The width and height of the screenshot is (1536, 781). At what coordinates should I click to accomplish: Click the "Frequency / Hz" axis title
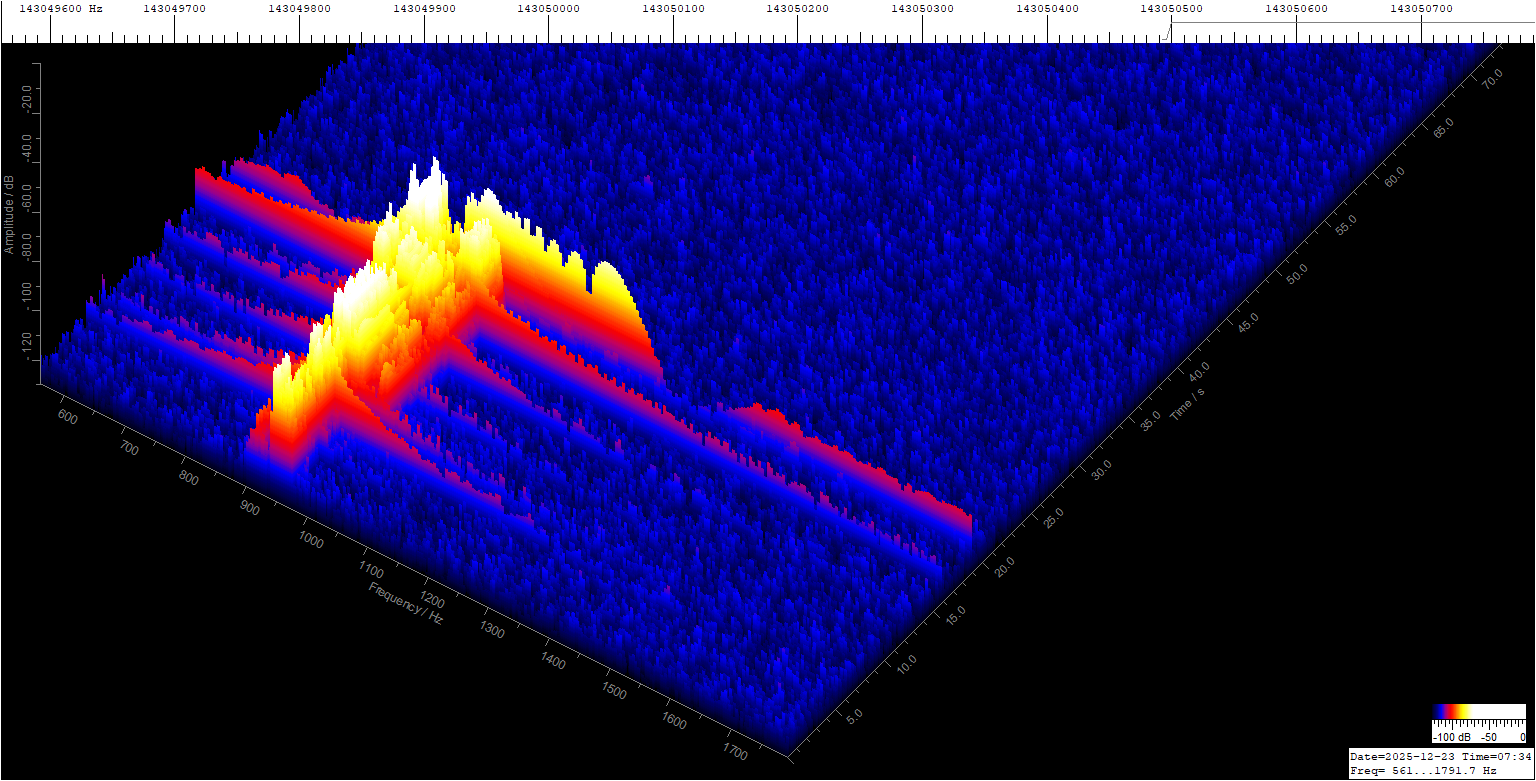406,603
